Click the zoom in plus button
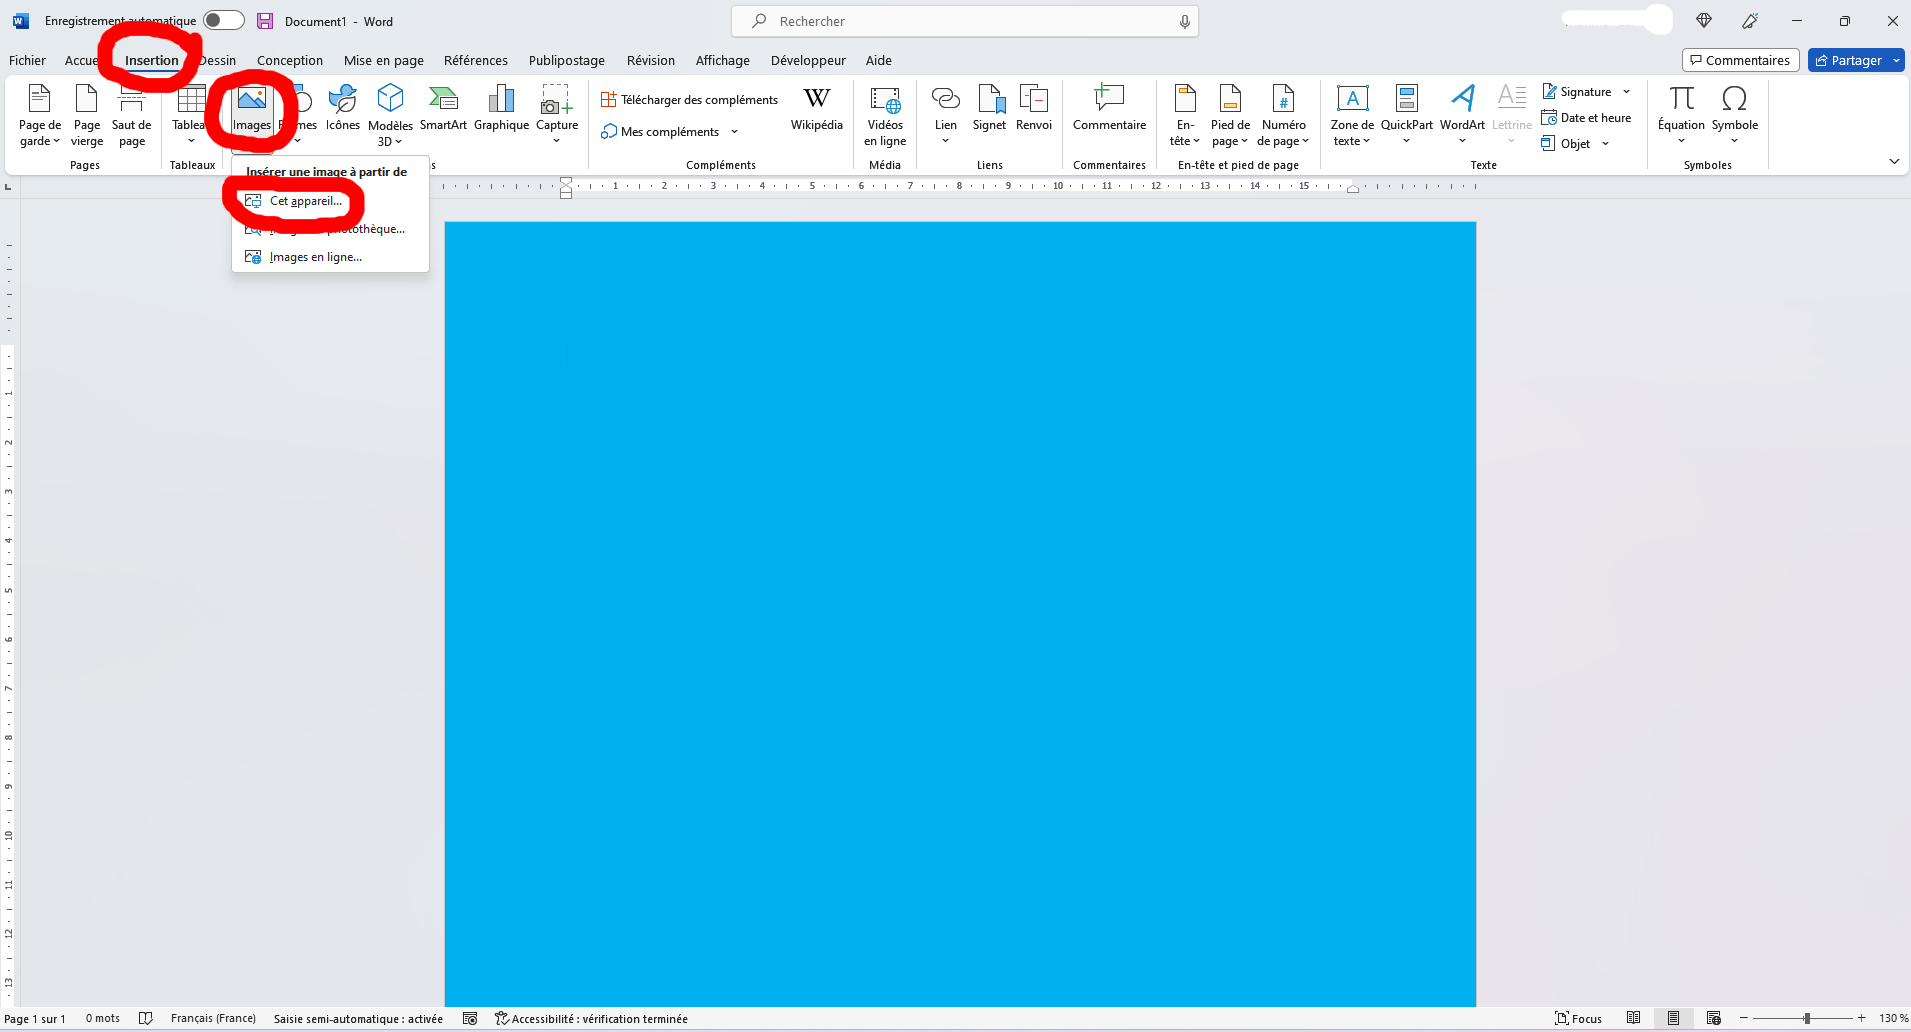The image size is (1911, 1032). (1861, 1019)
